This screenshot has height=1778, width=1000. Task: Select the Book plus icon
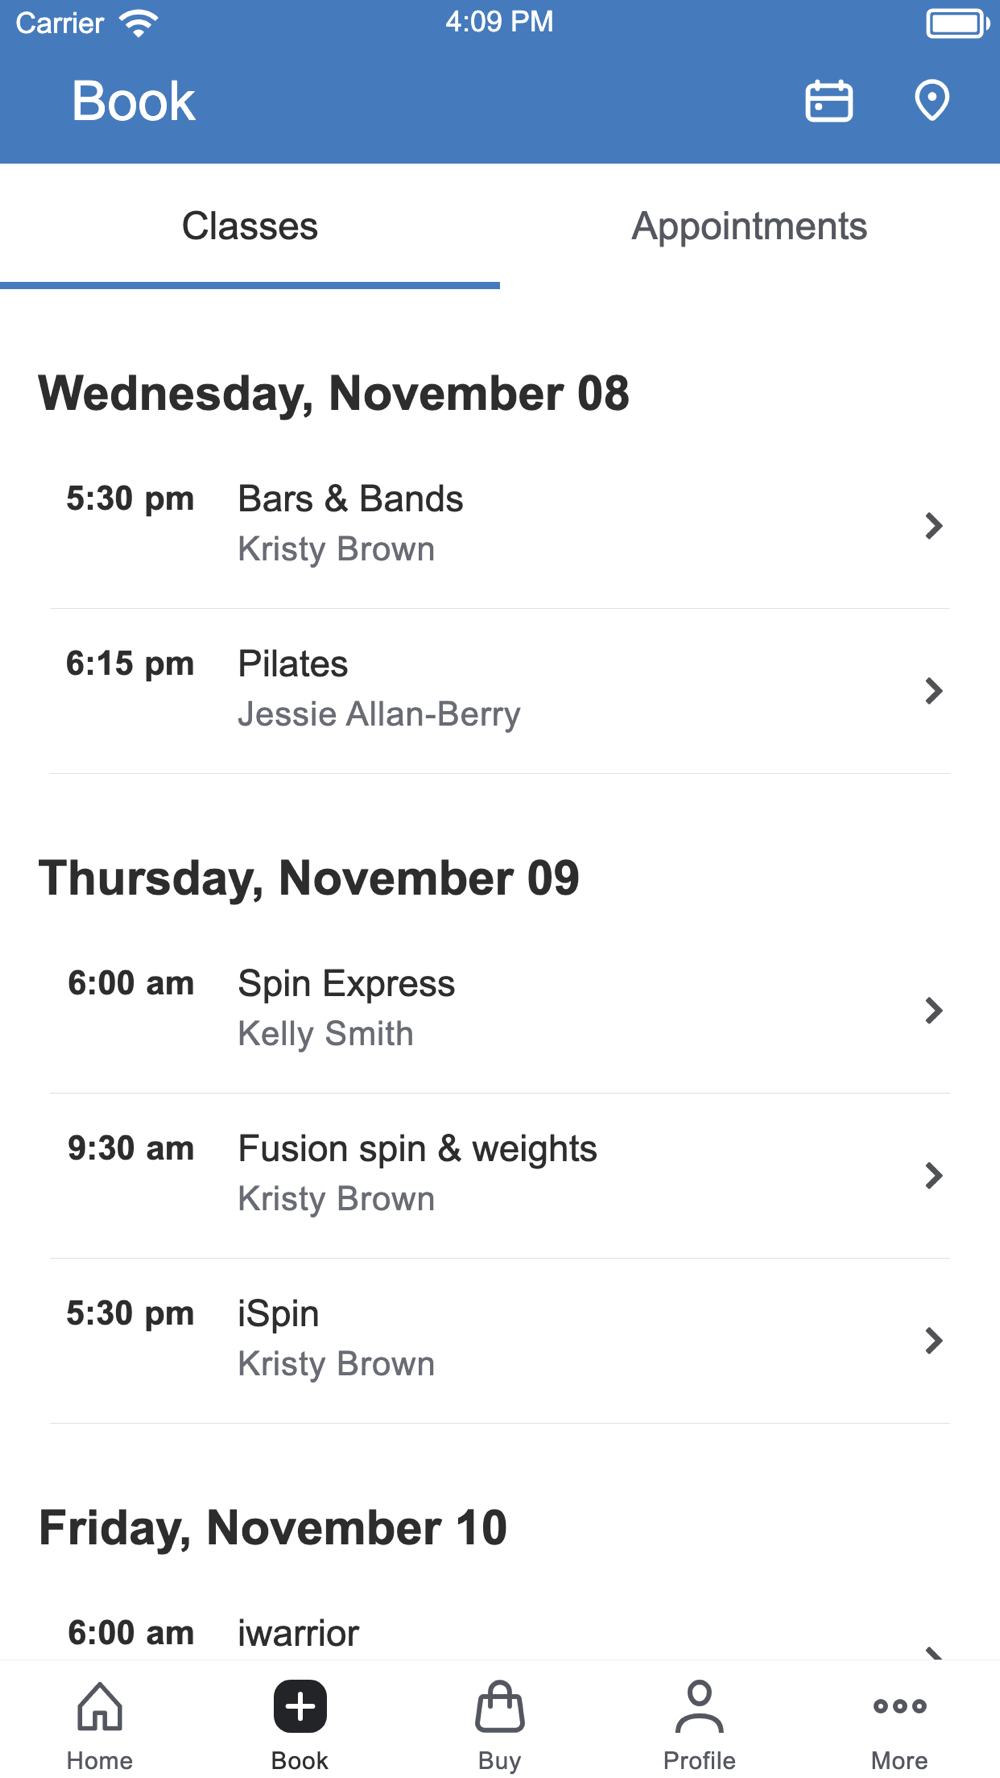click(x=300, y=1706)
